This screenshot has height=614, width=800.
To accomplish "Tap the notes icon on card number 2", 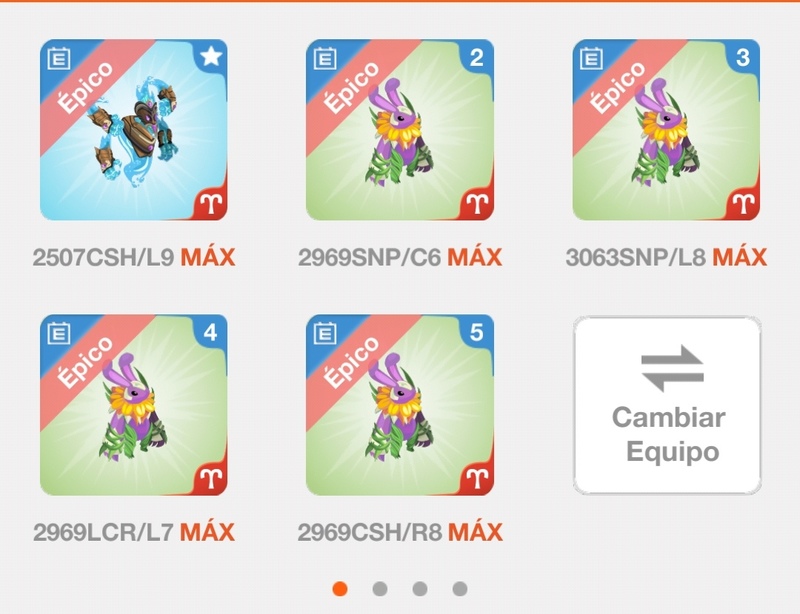I will [x=325, y=58].
